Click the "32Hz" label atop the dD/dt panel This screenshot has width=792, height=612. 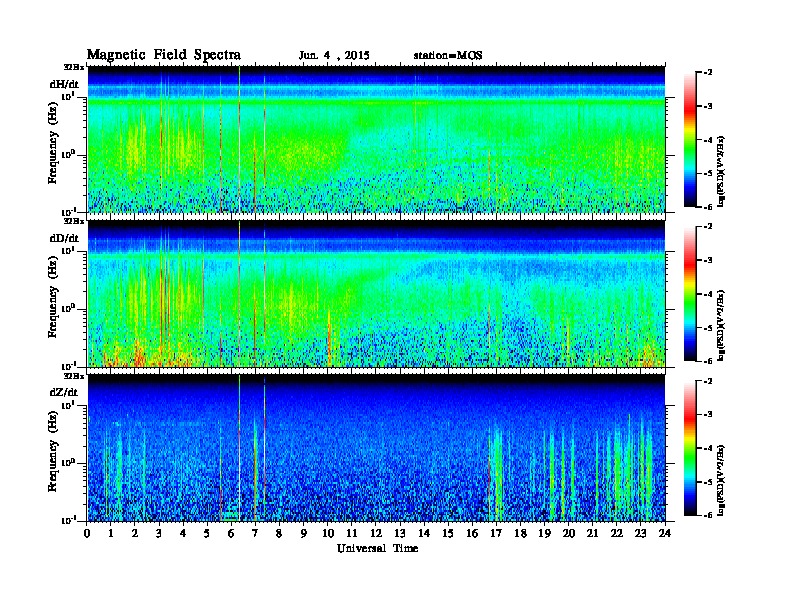pyautogui.click(x=74, y=221)
